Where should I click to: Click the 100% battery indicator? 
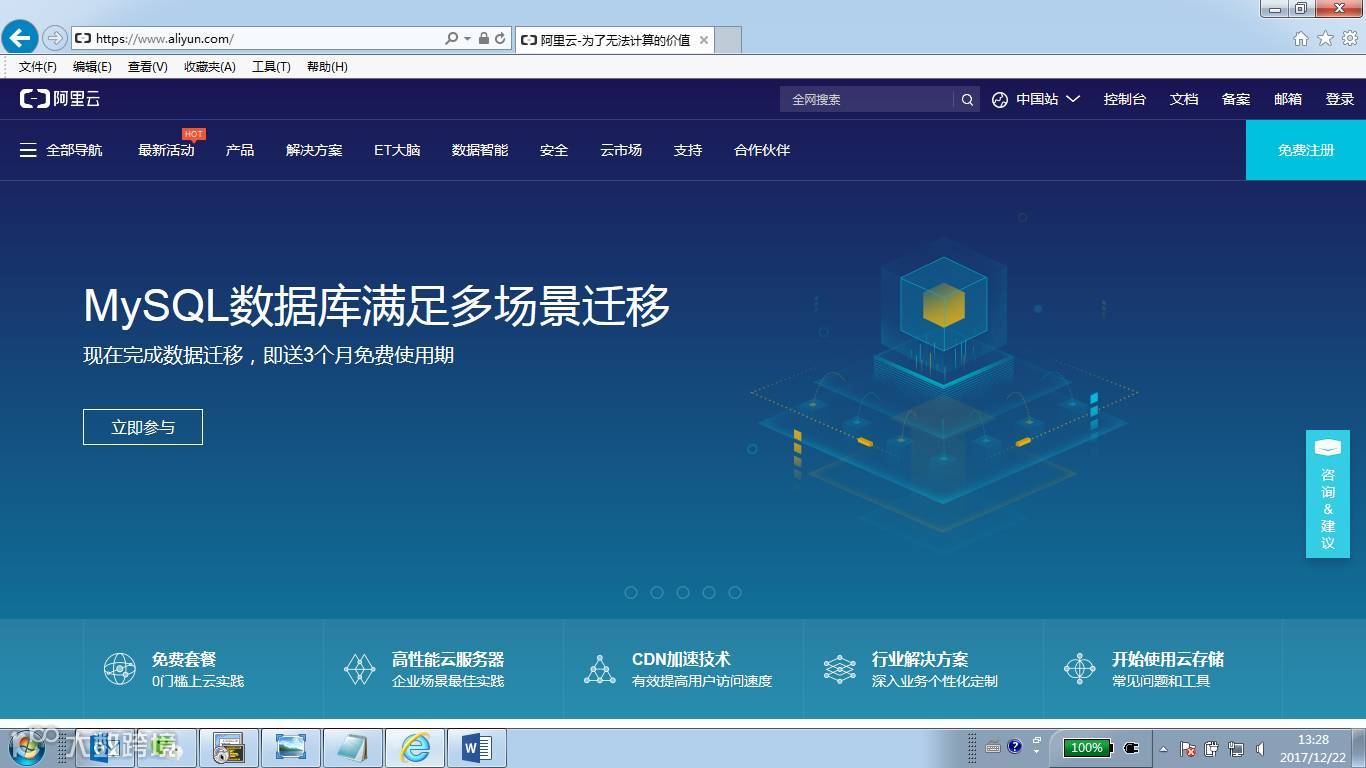click(x=1087, y=748)
